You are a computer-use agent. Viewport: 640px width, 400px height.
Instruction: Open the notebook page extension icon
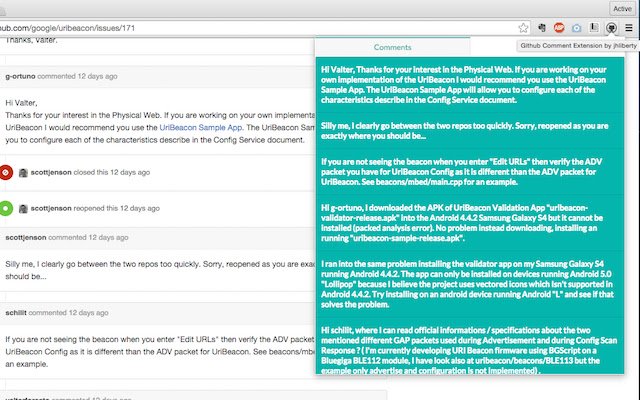(x=594, y=27)
